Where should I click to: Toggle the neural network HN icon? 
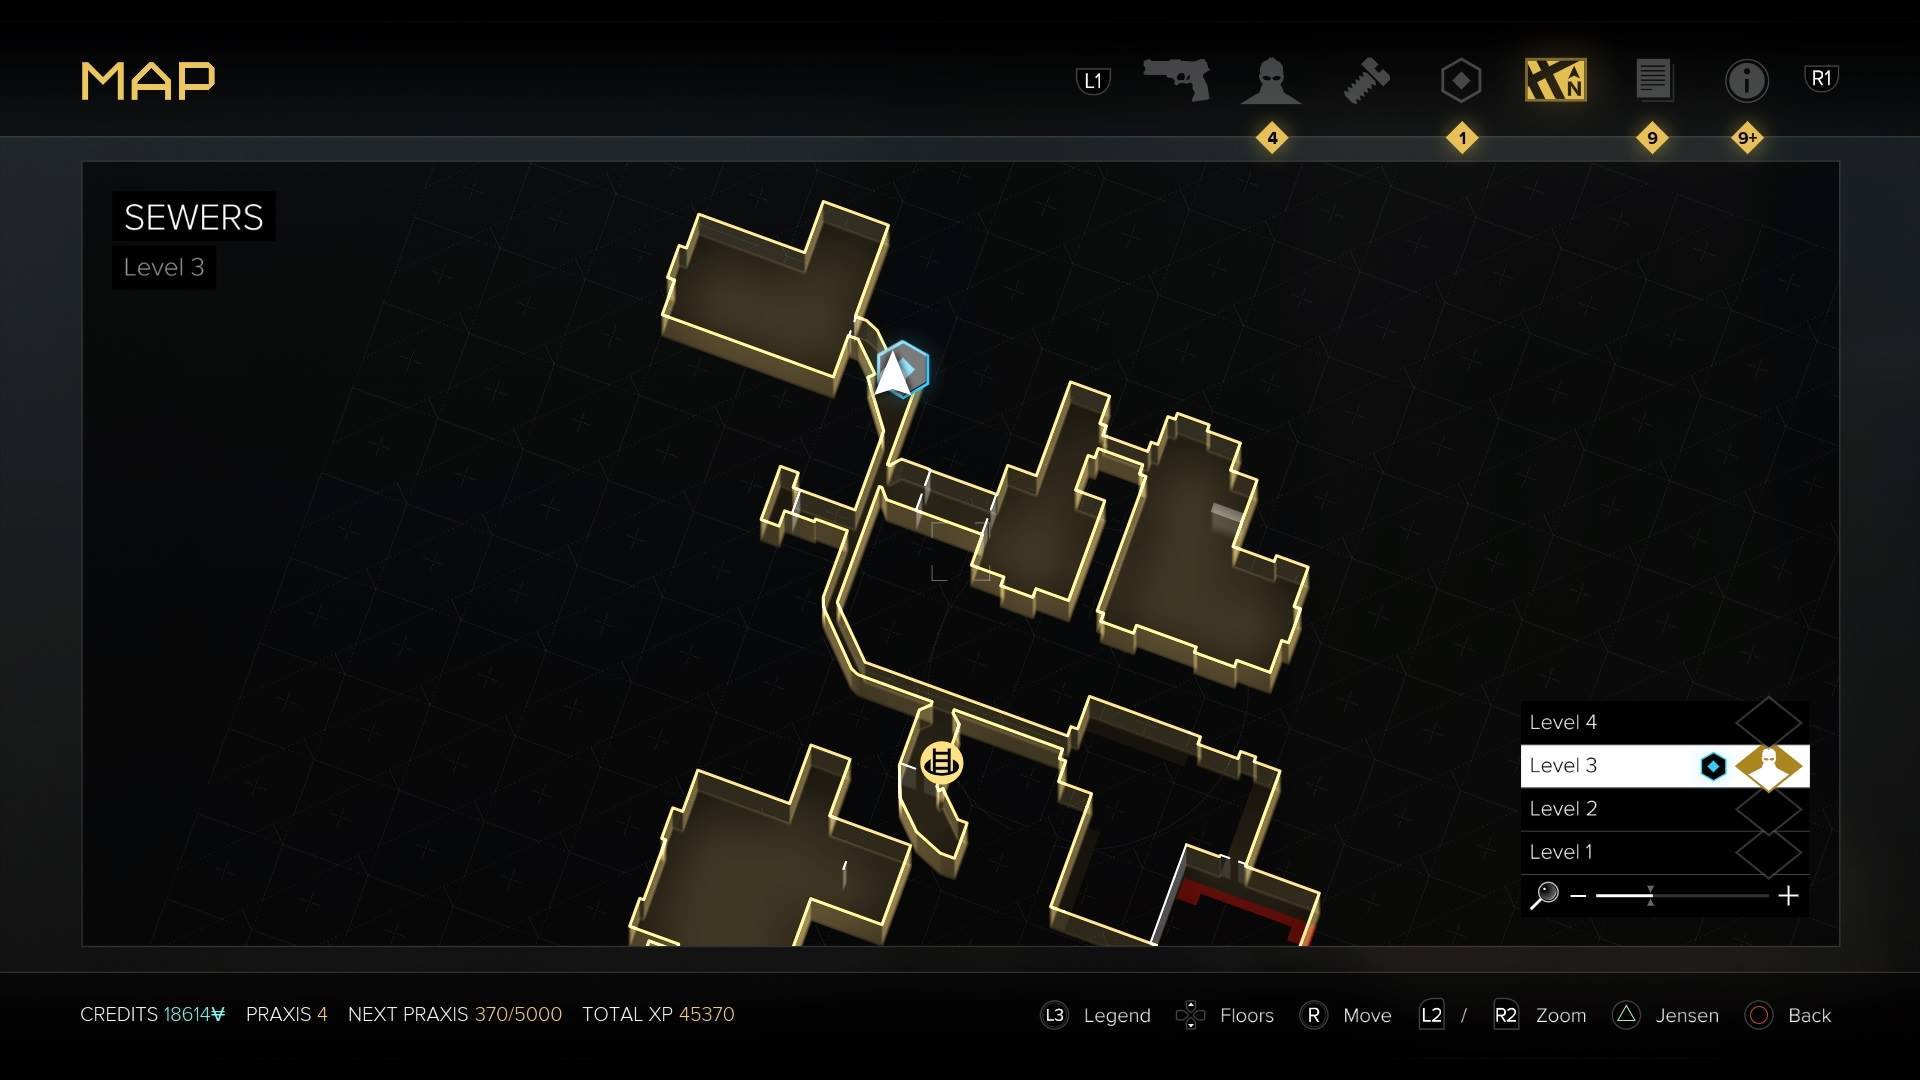click(1556, 79)
